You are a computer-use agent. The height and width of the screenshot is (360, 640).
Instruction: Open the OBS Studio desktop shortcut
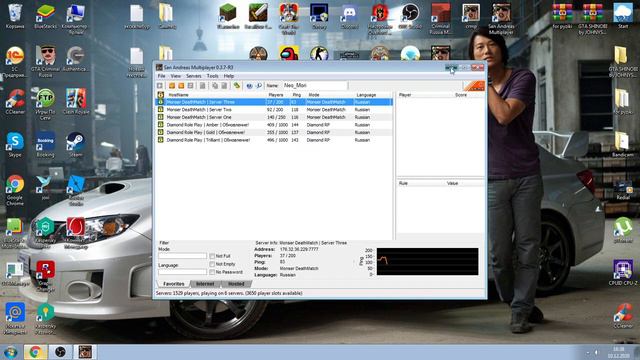(410, 16)
